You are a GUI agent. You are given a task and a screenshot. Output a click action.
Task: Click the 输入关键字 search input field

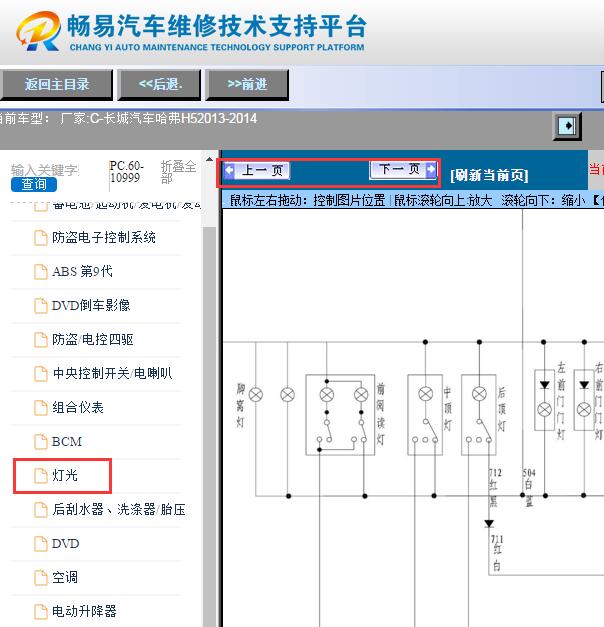coord(45,170)
